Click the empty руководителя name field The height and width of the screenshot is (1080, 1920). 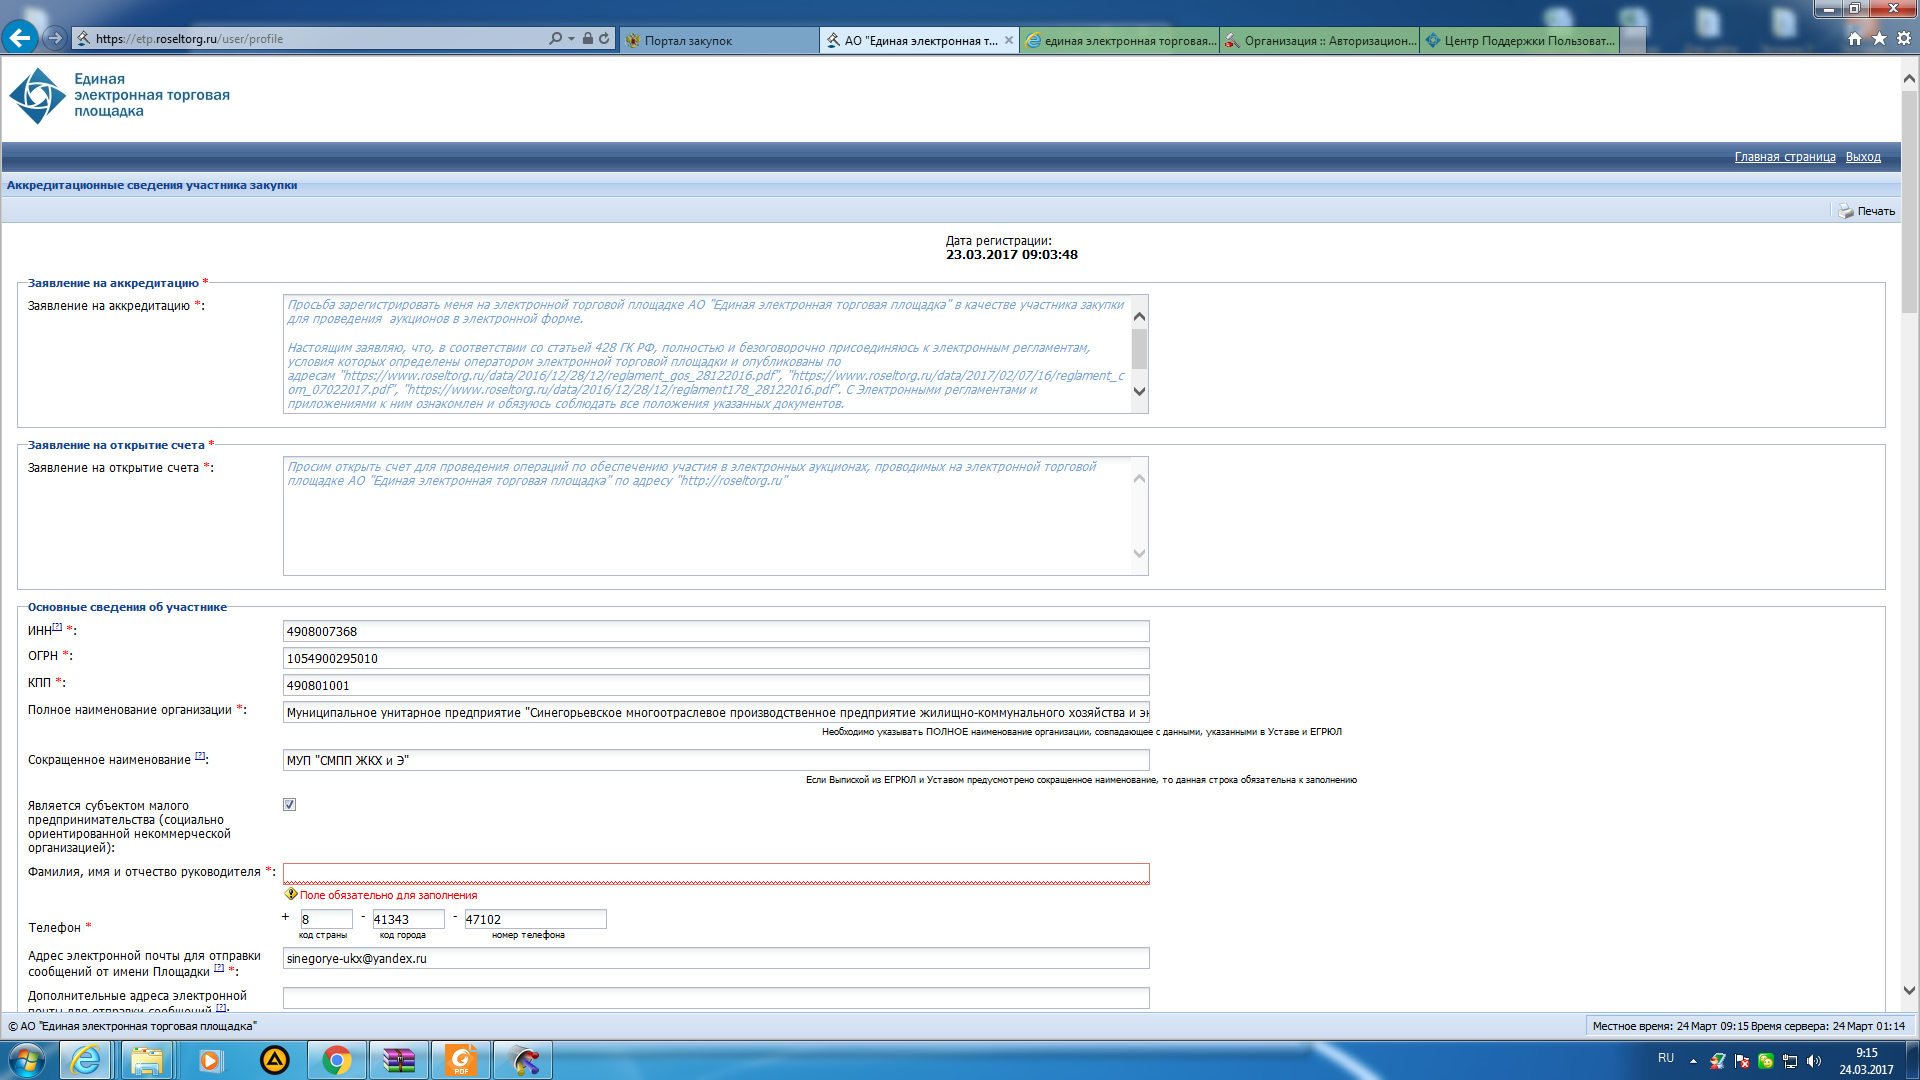click(715, 873)
